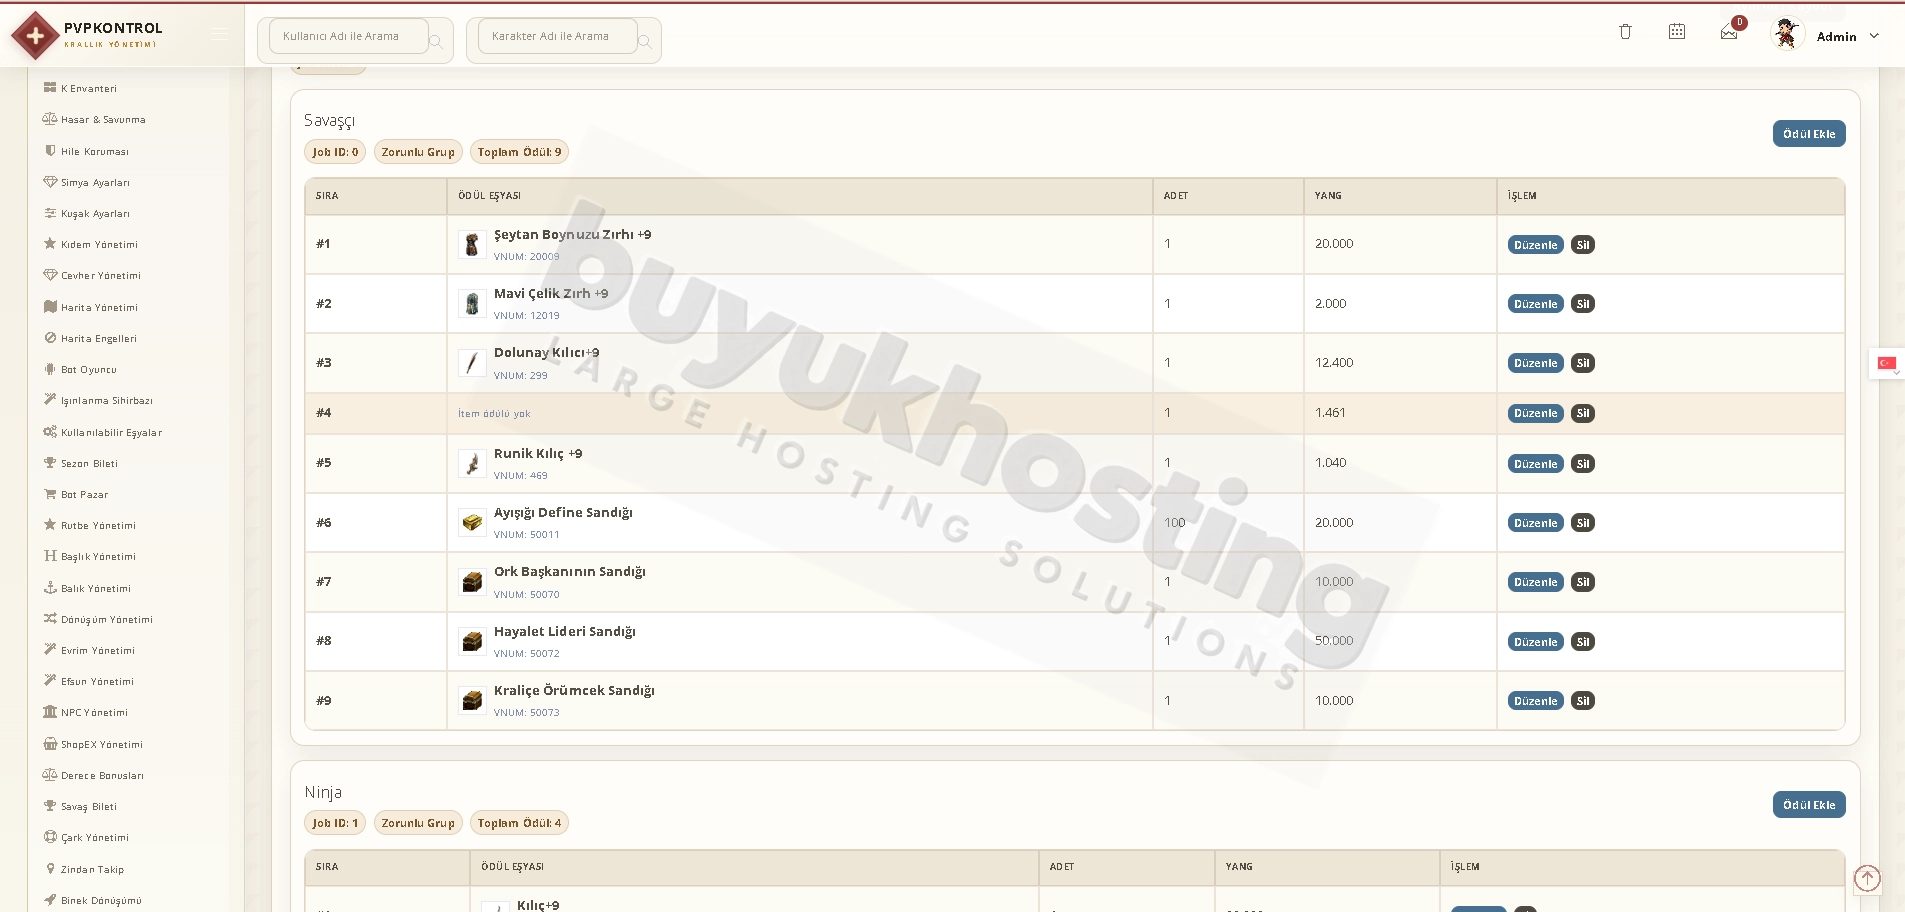Click the Harita Engelleri blocked icon
1905x912 pixels.
point(50,338)
